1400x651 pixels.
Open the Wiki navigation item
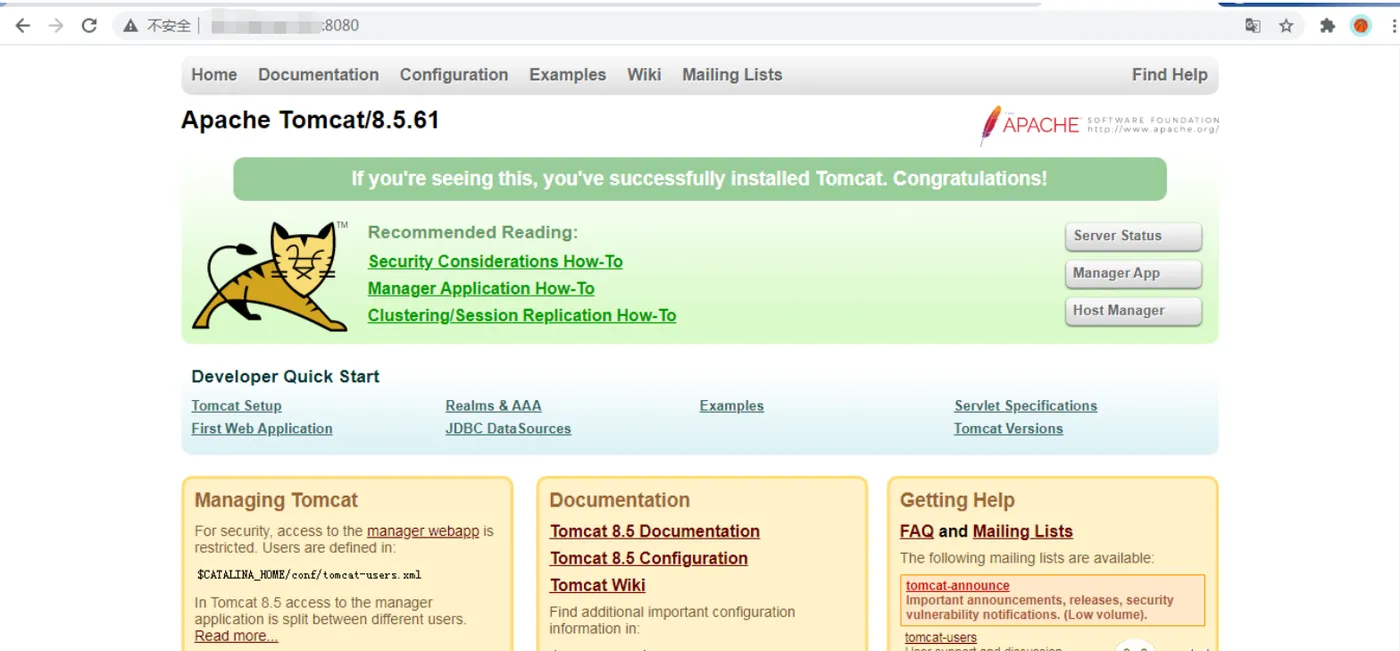click(644, 75)
